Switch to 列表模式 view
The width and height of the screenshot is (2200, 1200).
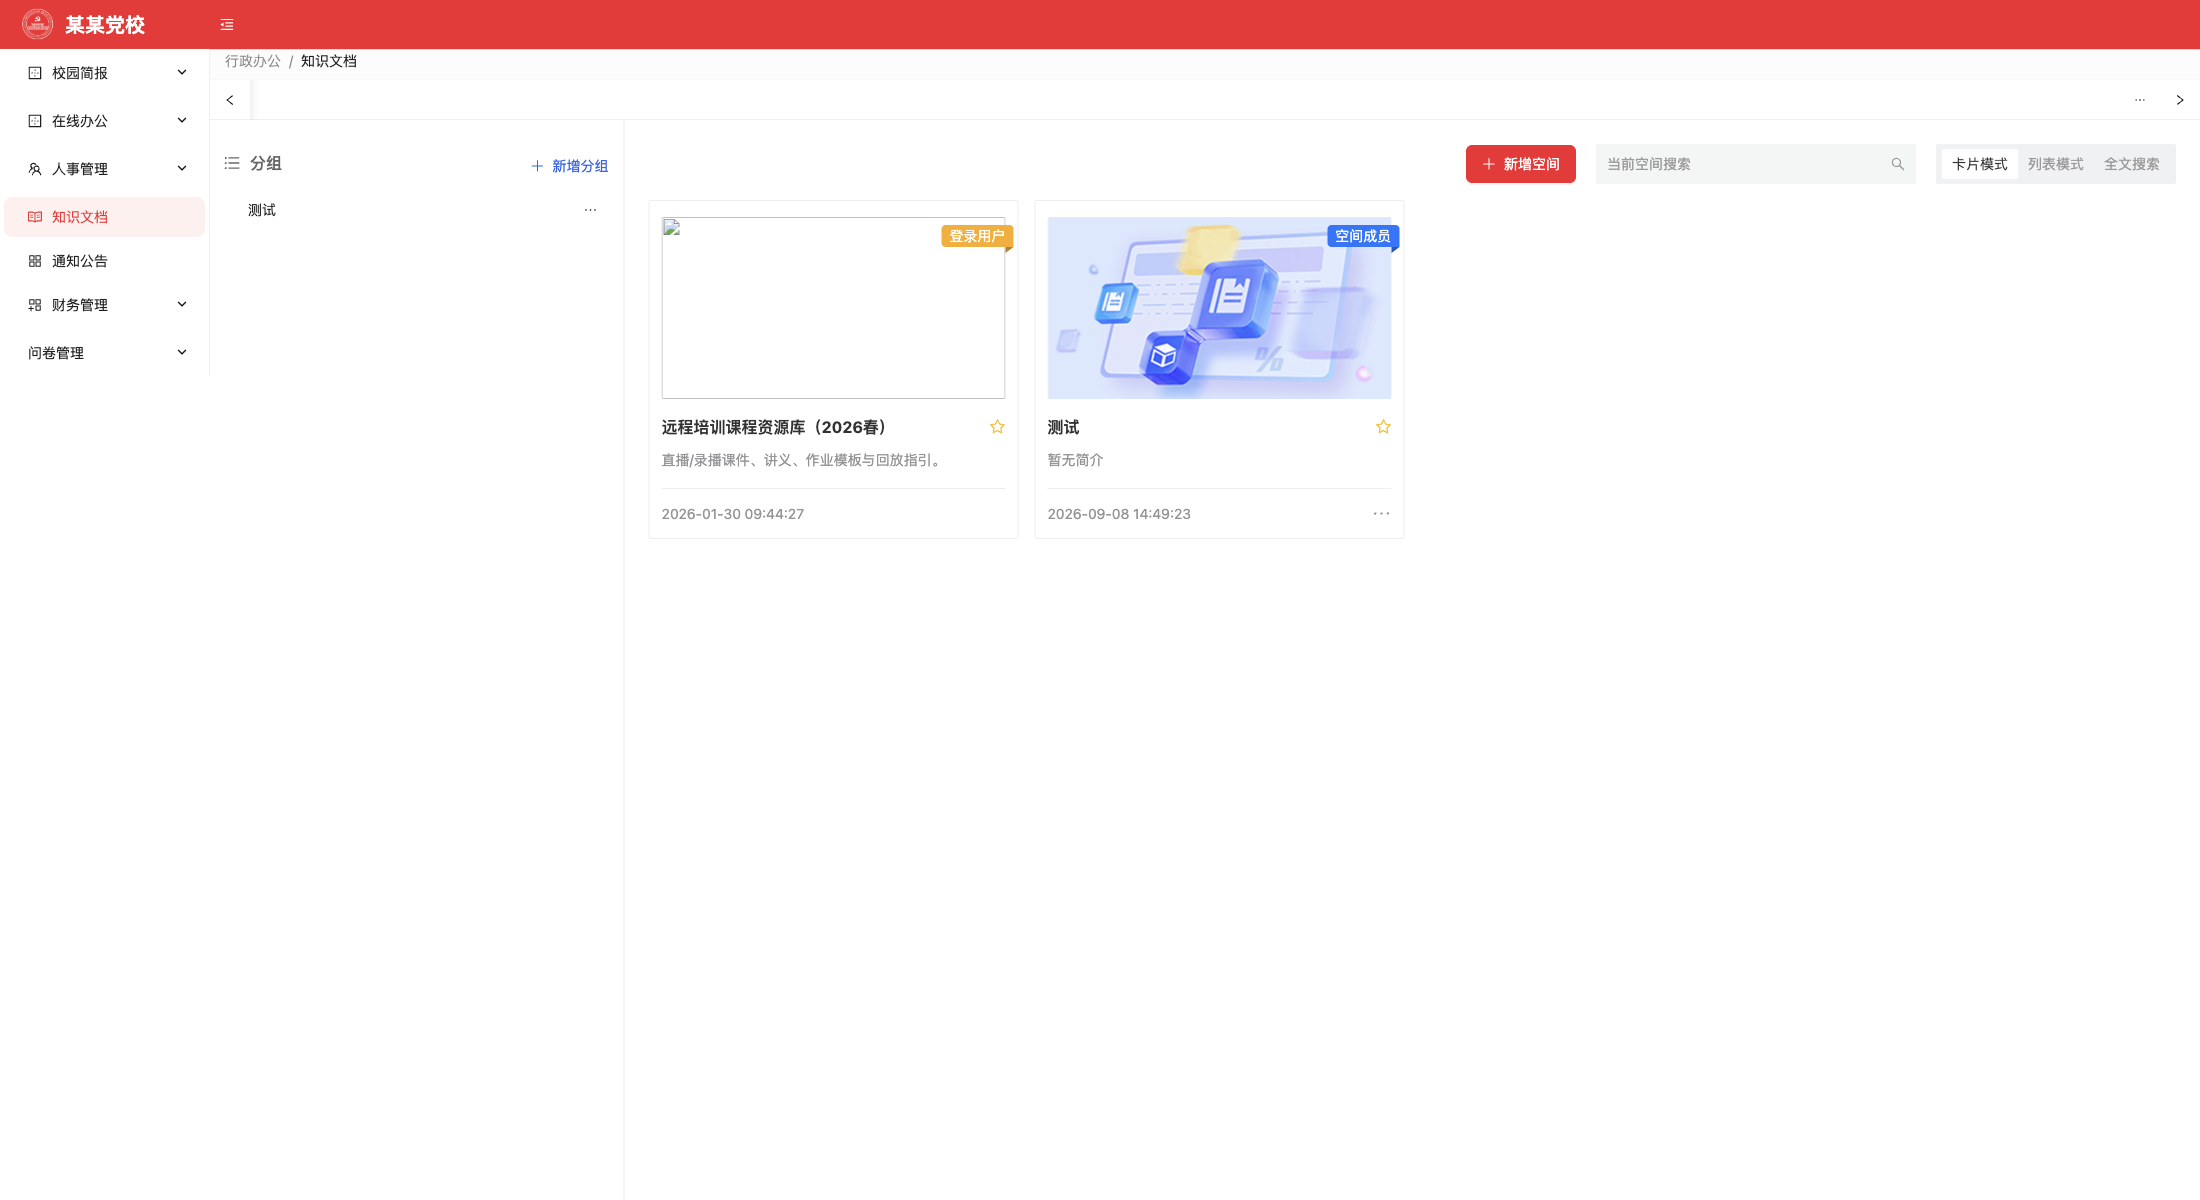tap(2056, 164)
